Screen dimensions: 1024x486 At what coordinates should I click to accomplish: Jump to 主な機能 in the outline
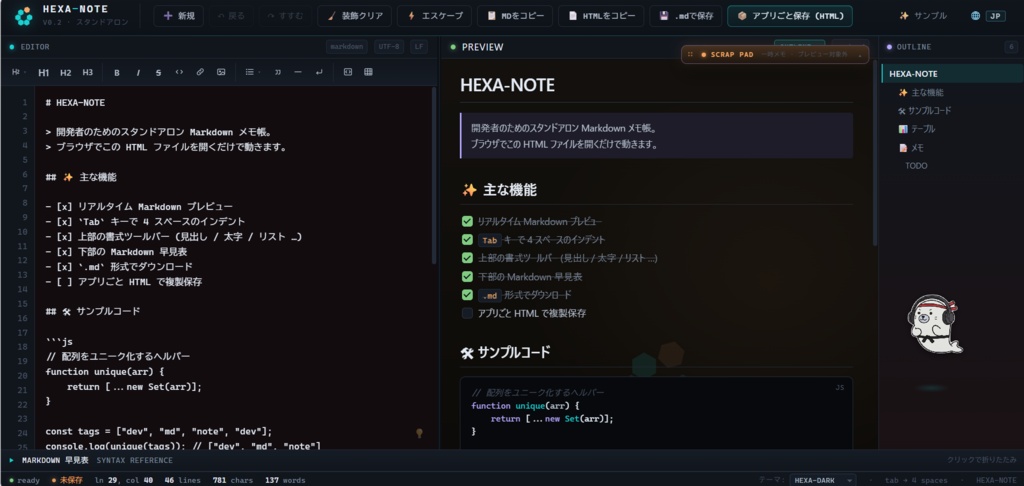(x=921, y=93)
